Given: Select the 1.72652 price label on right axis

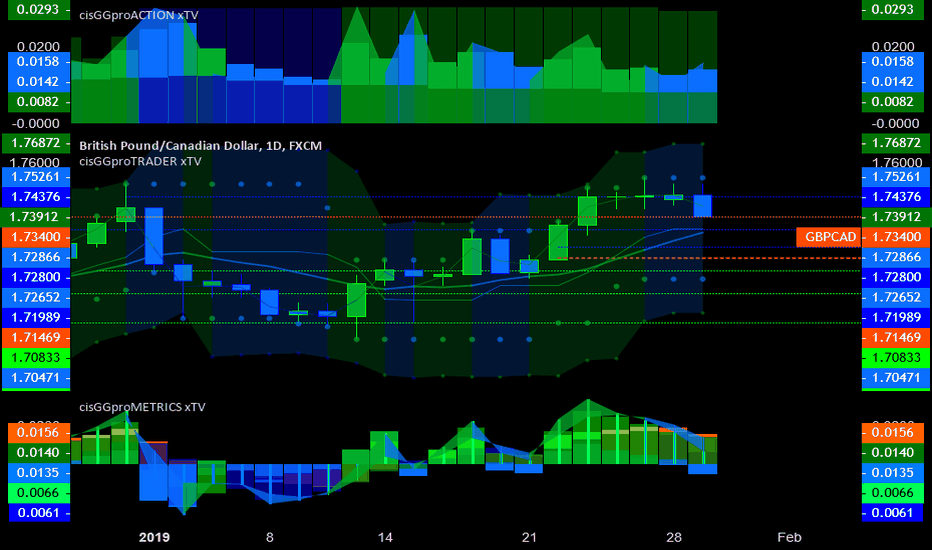Looking at the screenshot, I should [x=896, y=297].
